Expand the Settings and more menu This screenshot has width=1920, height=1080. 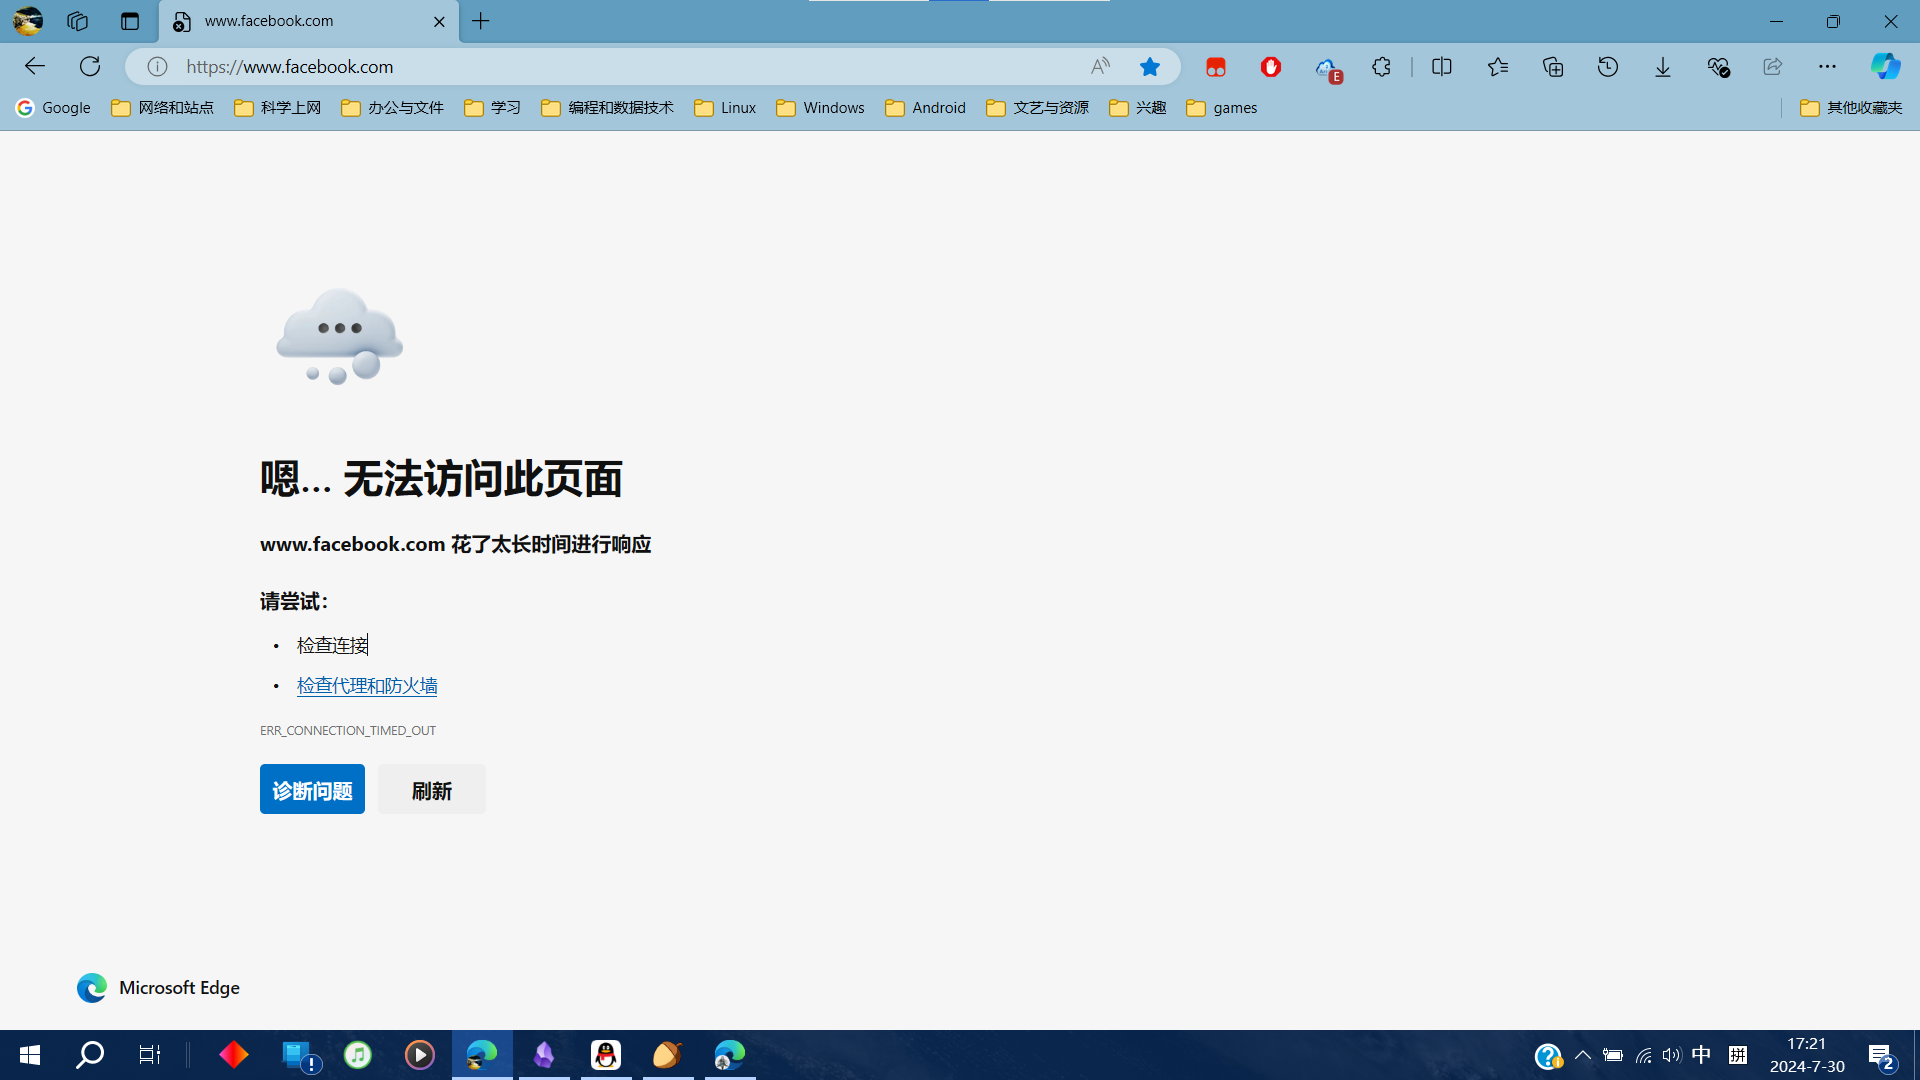1827,67
